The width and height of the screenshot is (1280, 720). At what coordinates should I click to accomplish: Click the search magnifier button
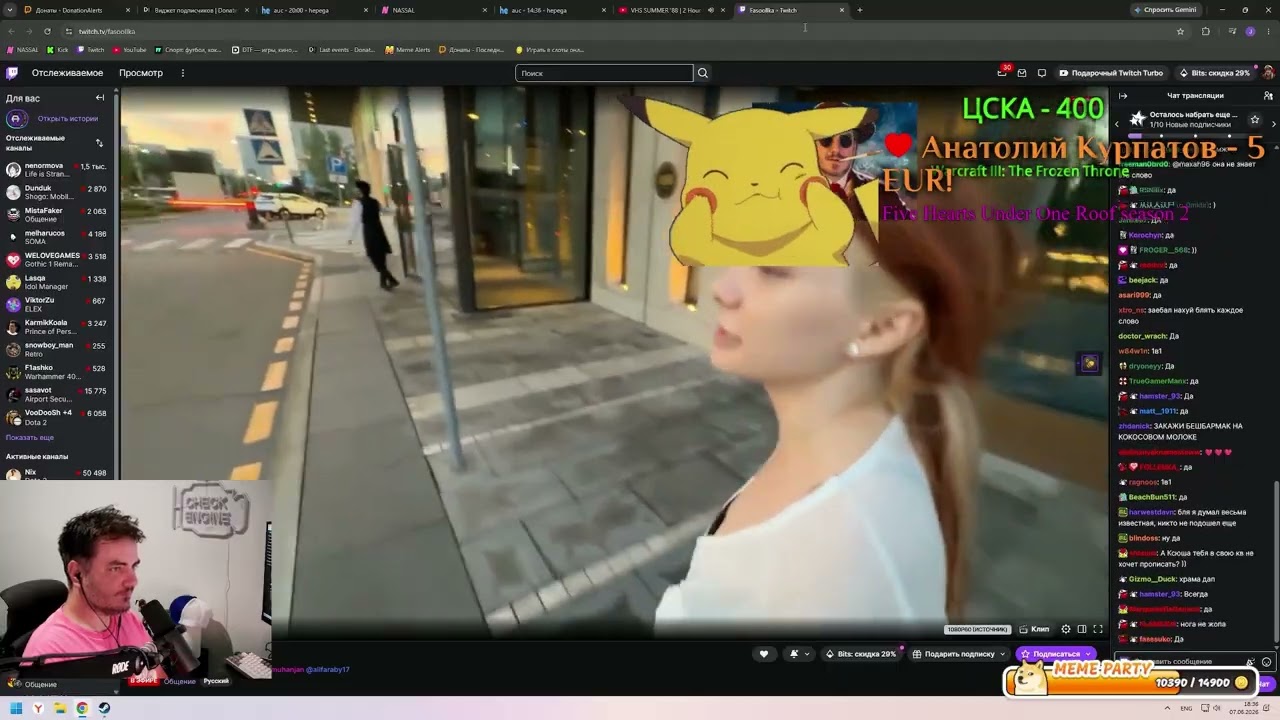(x=703, y=73)
